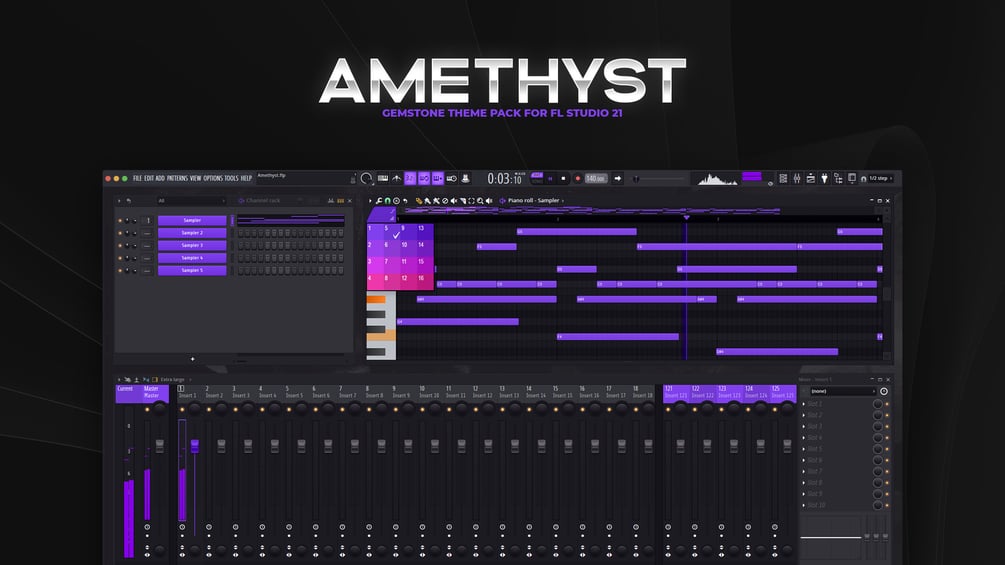
Task: Open the PATTERNS menu
Action: [178, 179]
